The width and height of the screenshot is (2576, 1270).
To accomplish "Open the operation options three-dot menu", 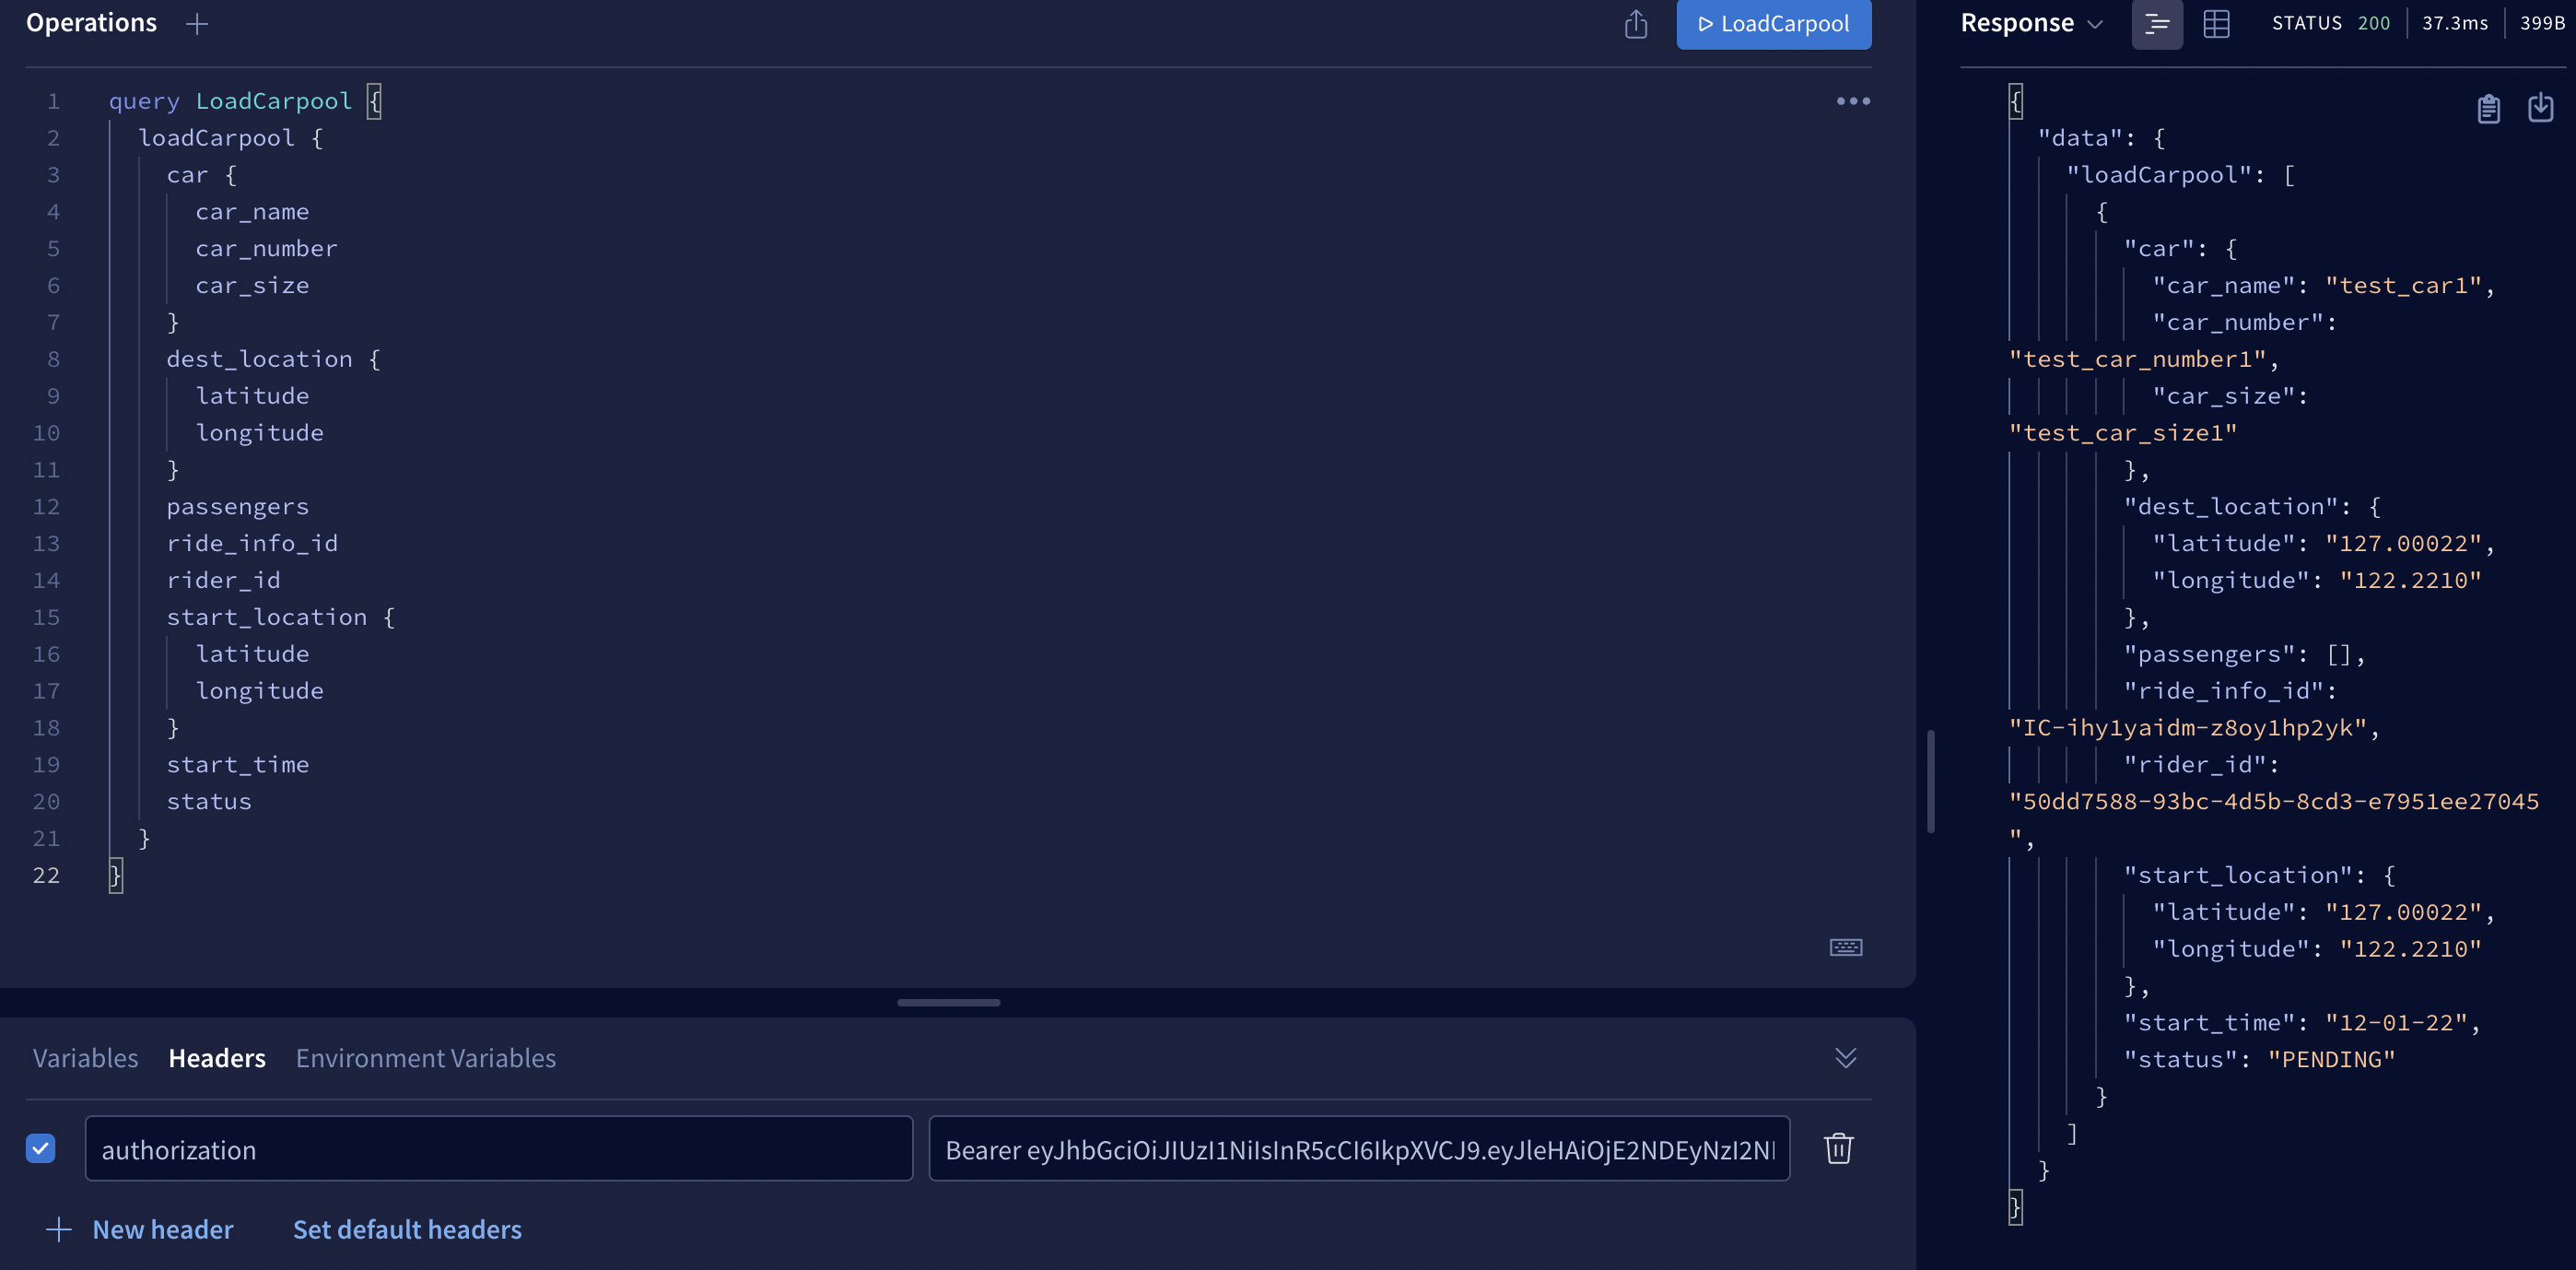I will point(1852,101).
